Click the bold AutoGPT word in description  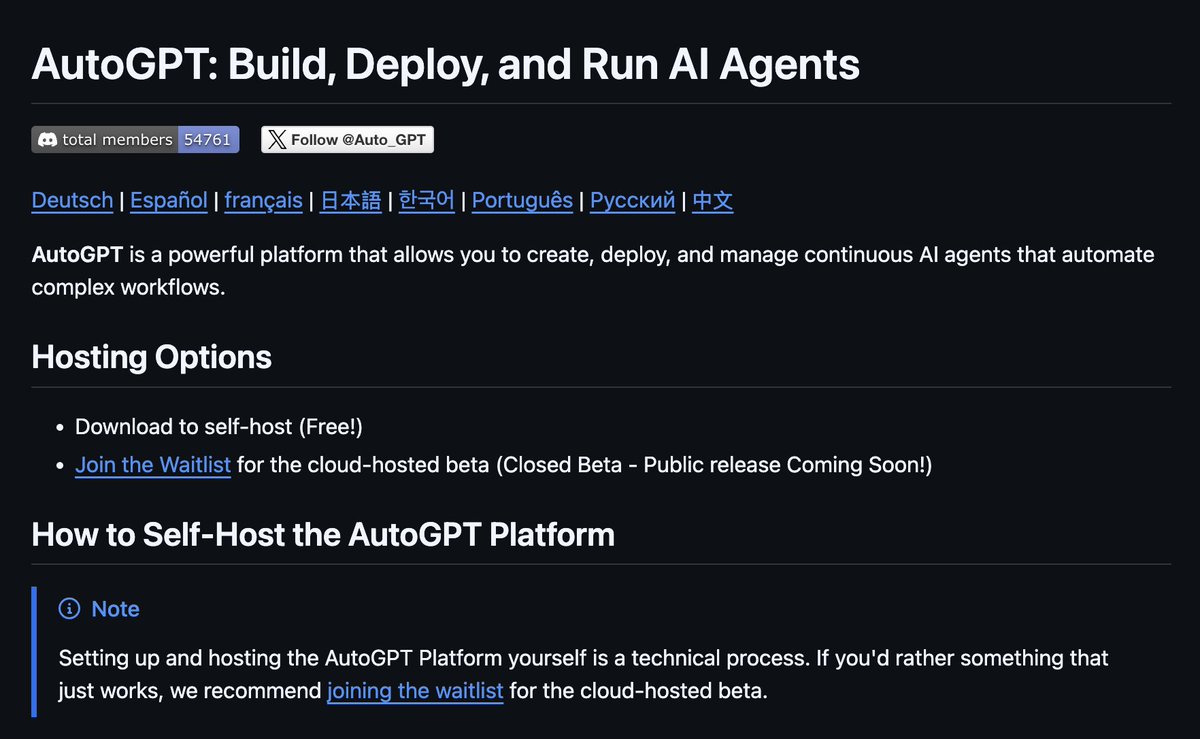[x=77, y=255]
